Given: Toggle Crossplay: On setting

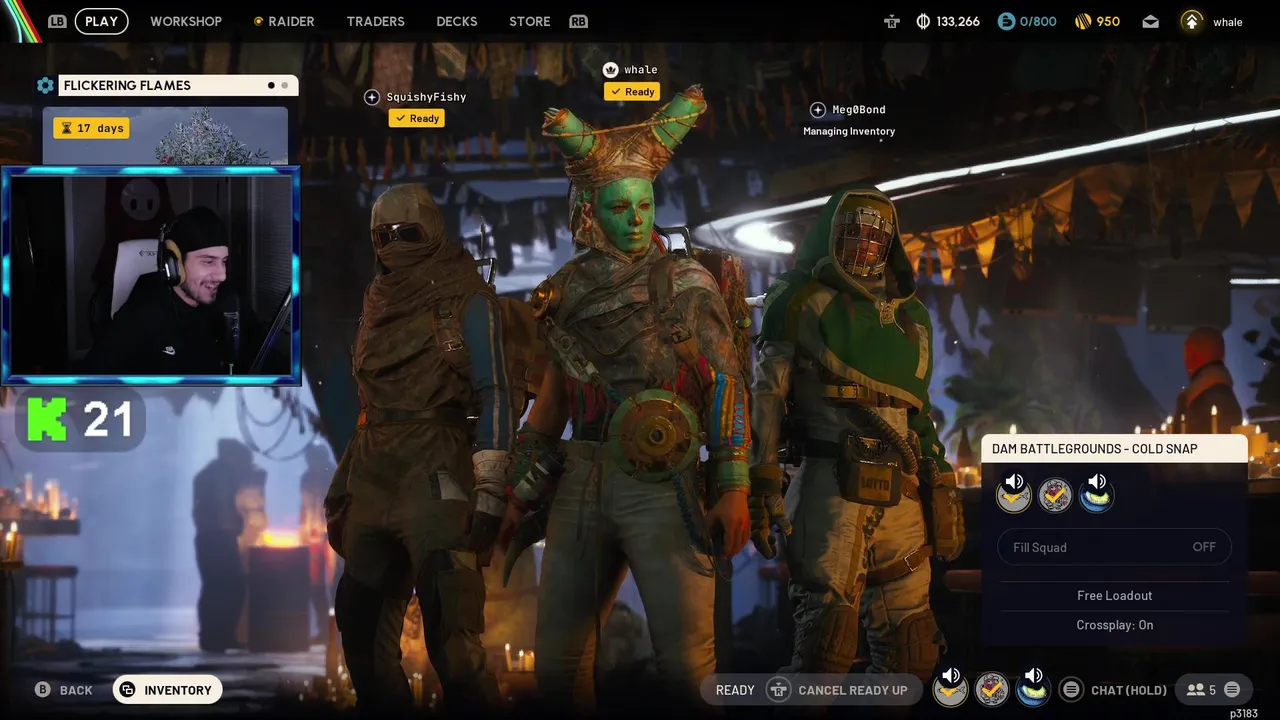Looking at the screenshot, I should pyautogui.click(x=1114, y=625).
